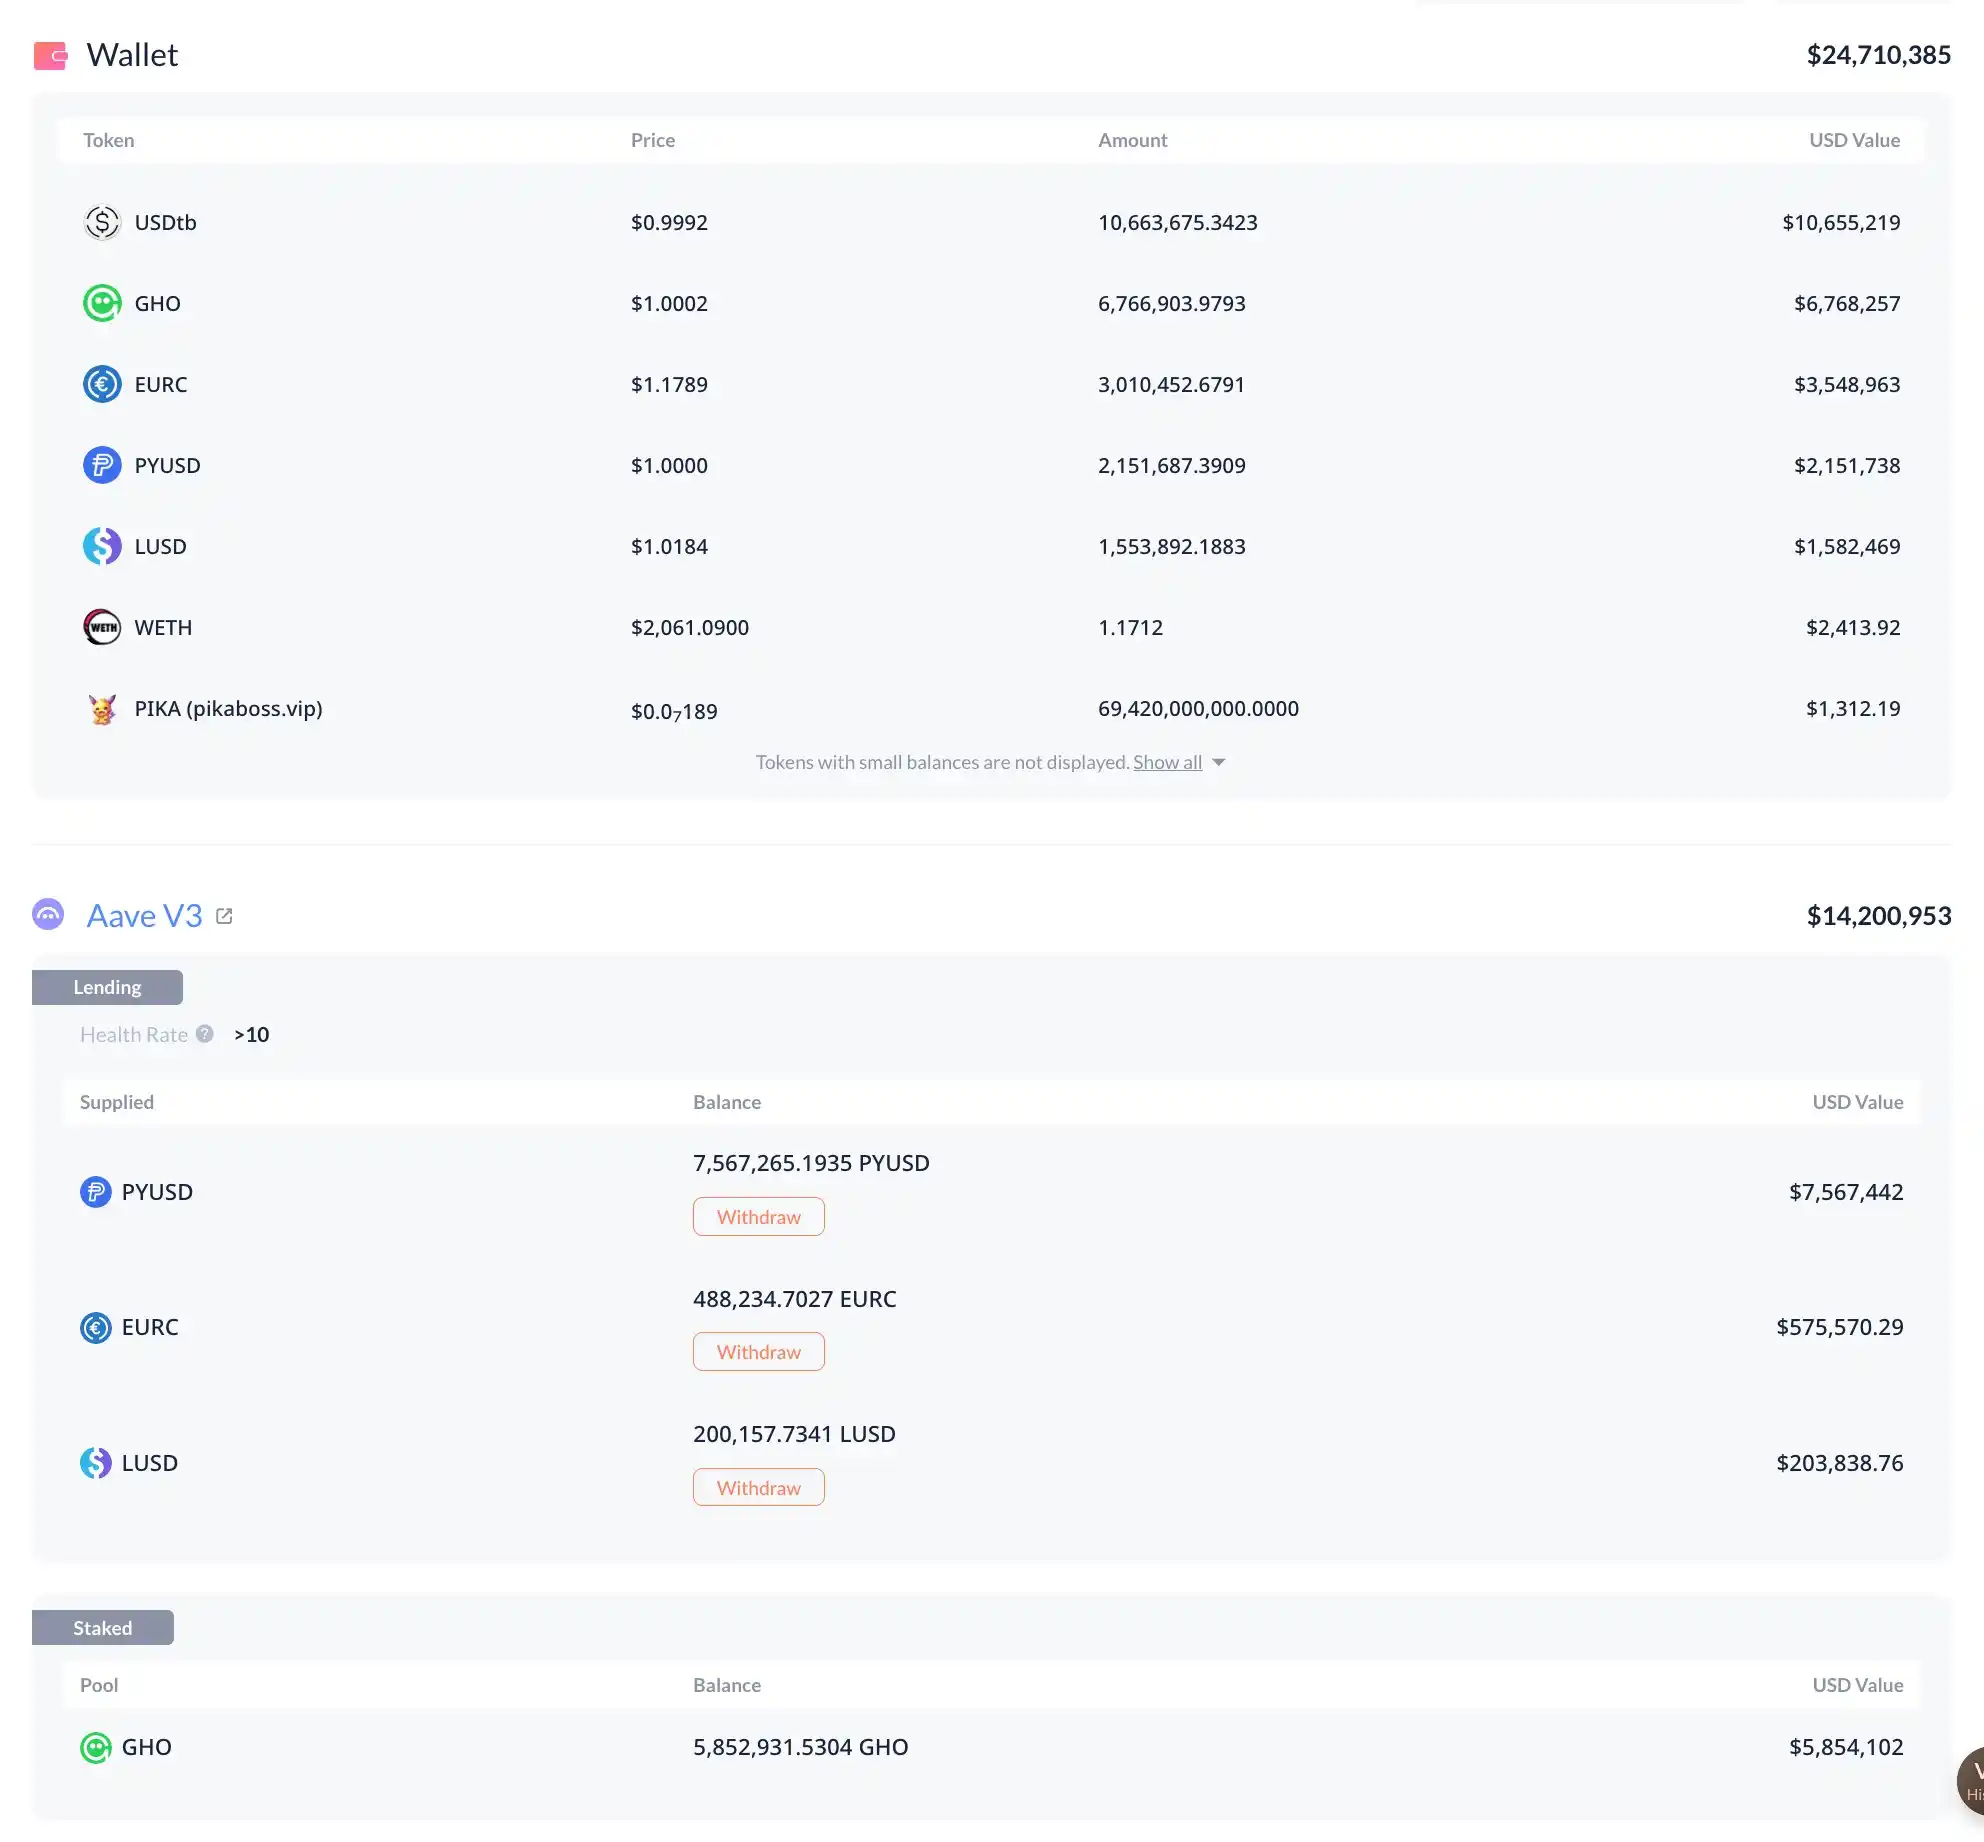
Task: Withdraw supplied PYUSD
Action: click(758, 1217)
